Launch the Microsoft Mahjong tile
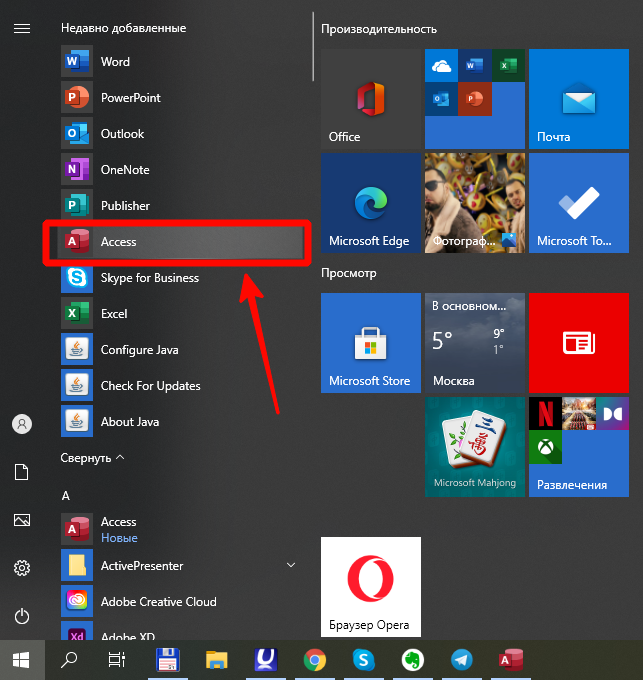Screen dimensions: 643x680 click(475, 447)
